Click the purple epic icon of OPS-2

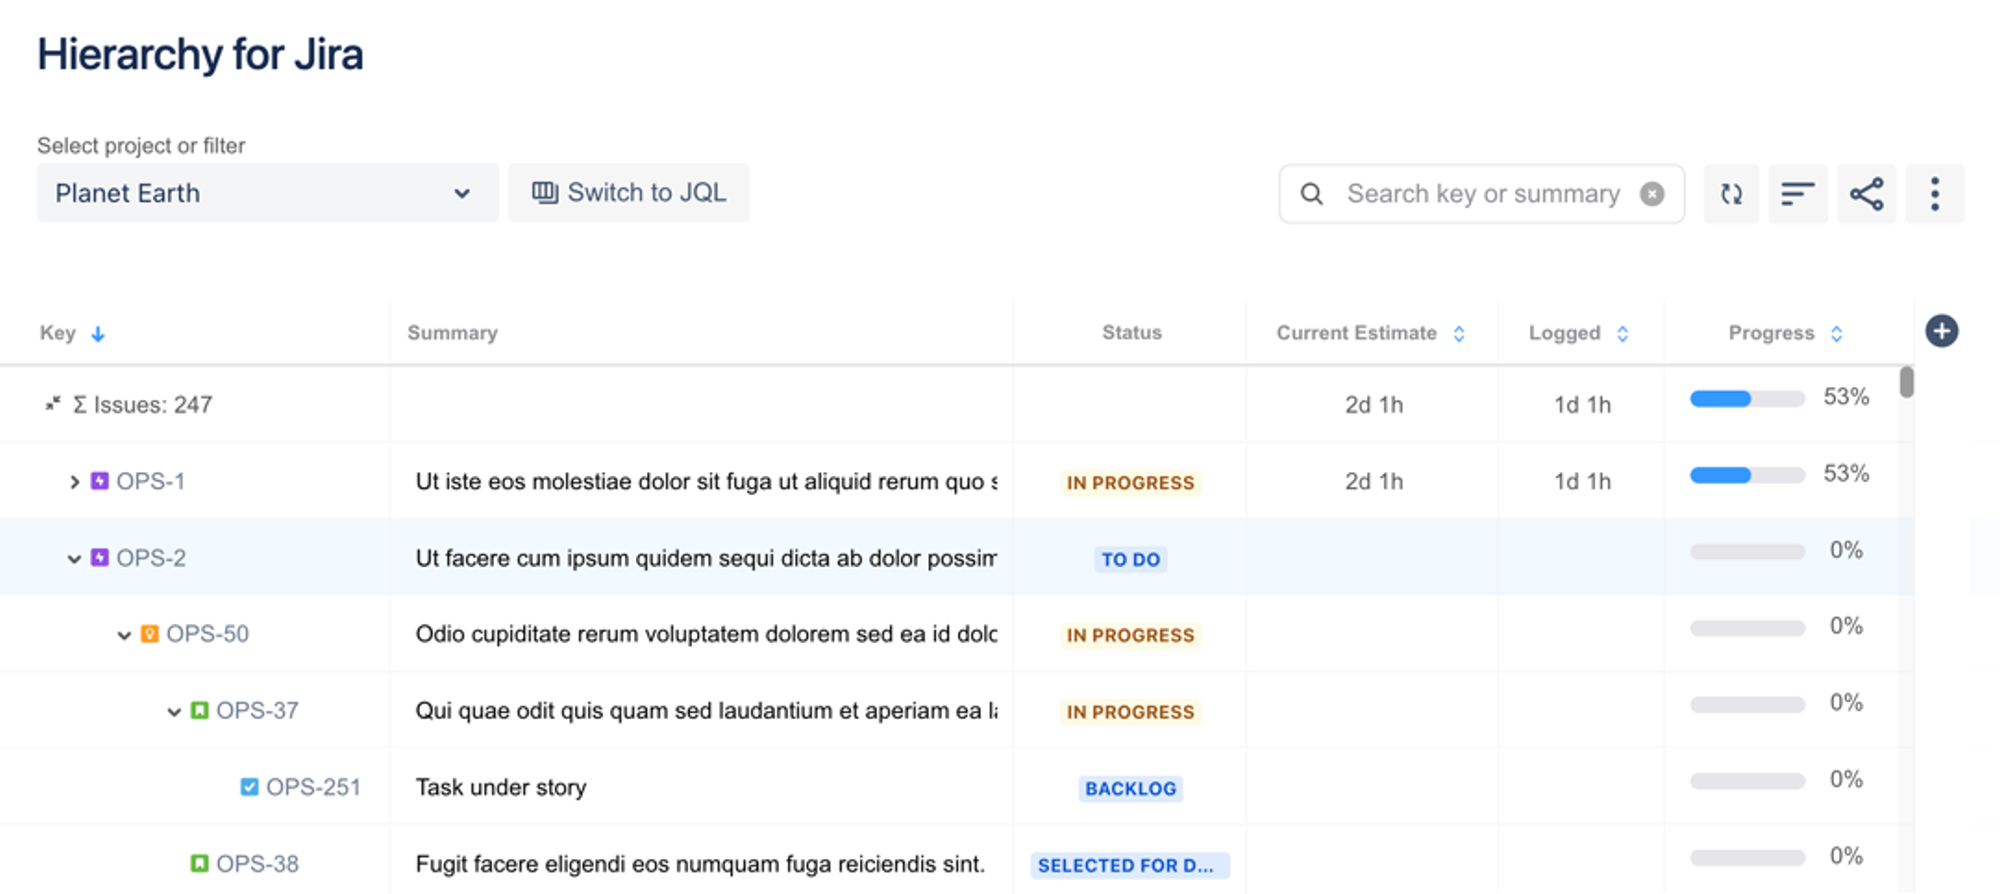coord(100,557)
